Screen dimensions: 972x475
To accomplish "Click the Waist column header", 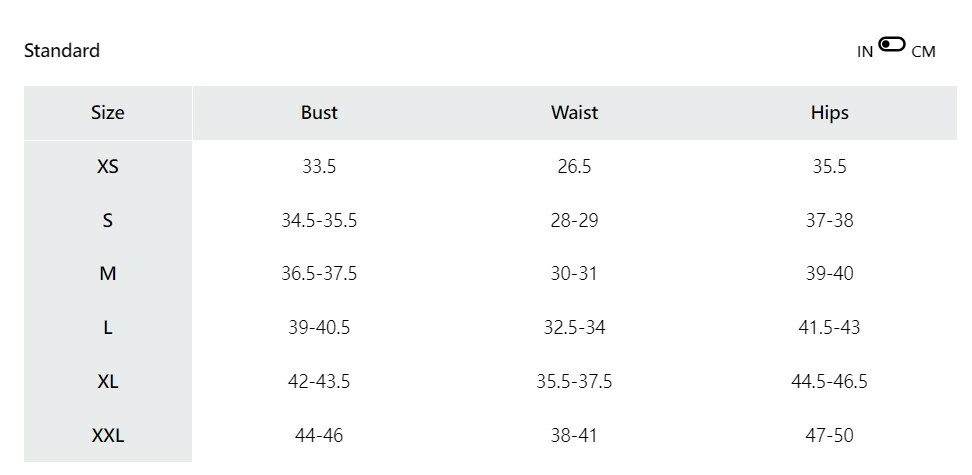I will (x=574, y=113).
